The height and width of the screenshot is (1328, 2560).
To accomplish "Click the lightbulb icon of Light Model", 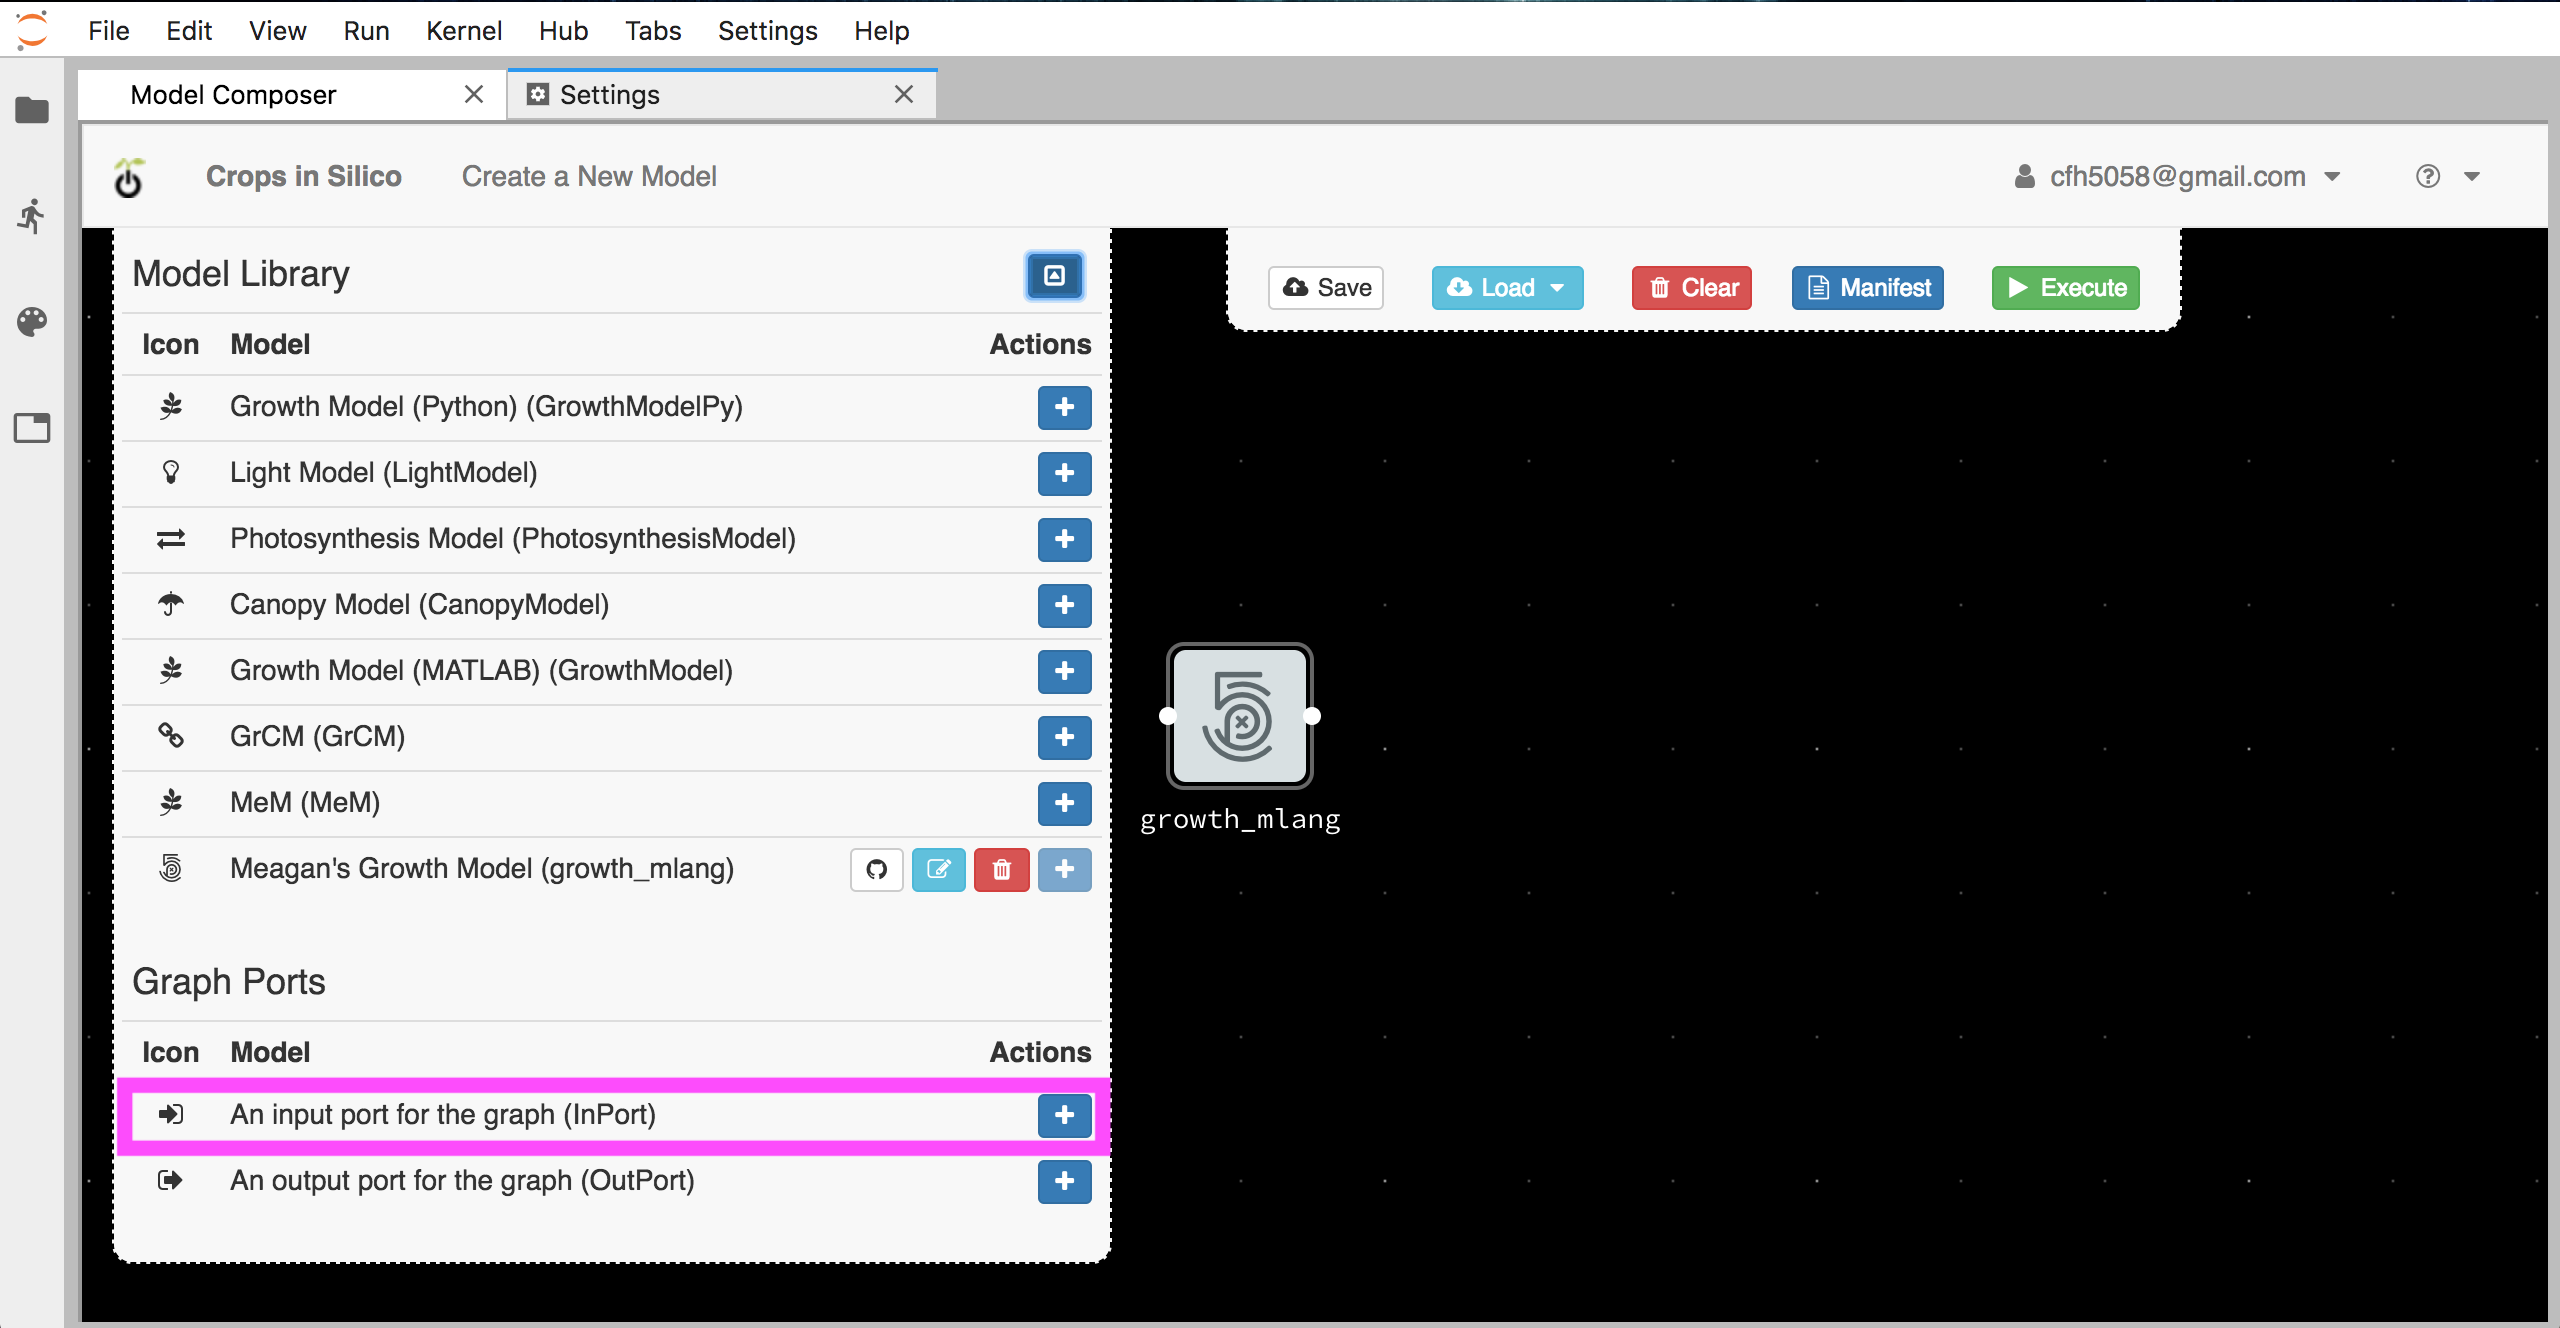I will [x=171, y=472].
